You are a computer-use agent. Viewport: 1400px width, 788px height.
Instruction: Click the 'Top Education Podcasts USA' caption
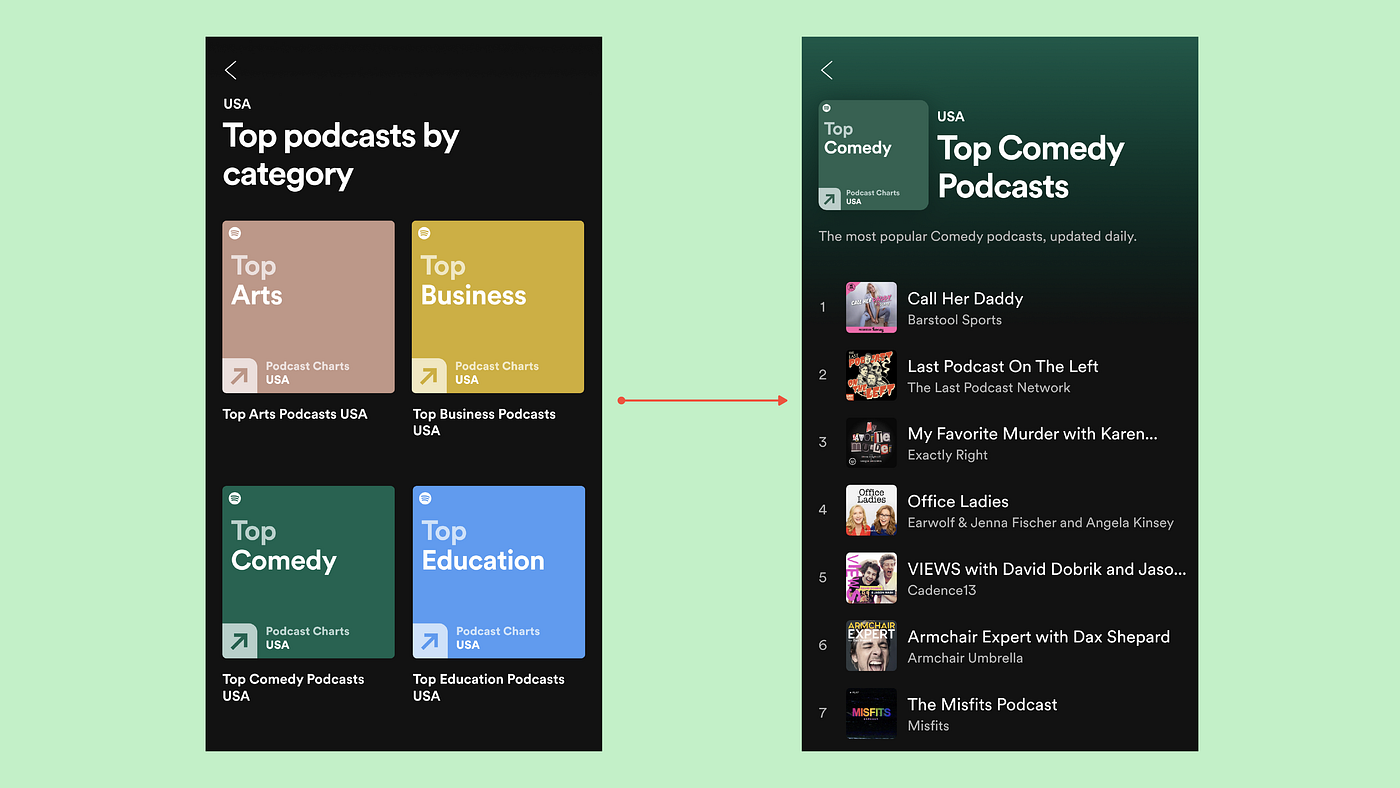(x=488, y=687)
